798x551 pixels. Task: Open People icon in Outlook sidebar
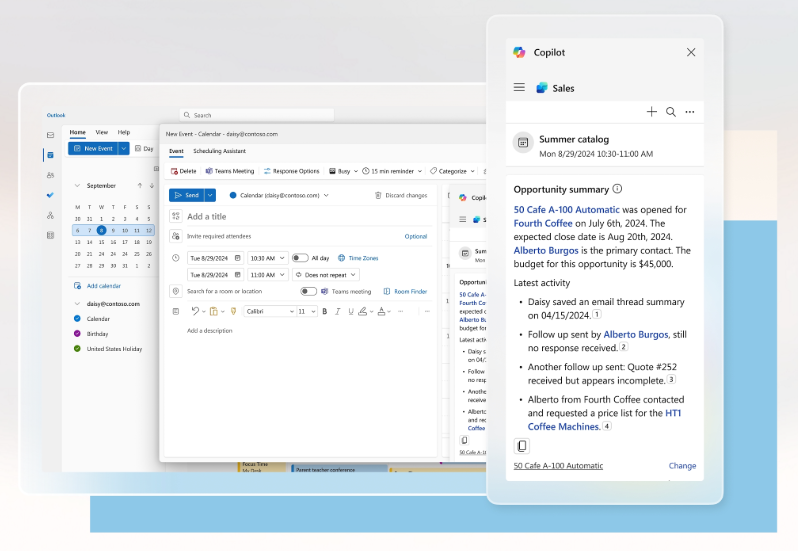(x=50, y=175)
